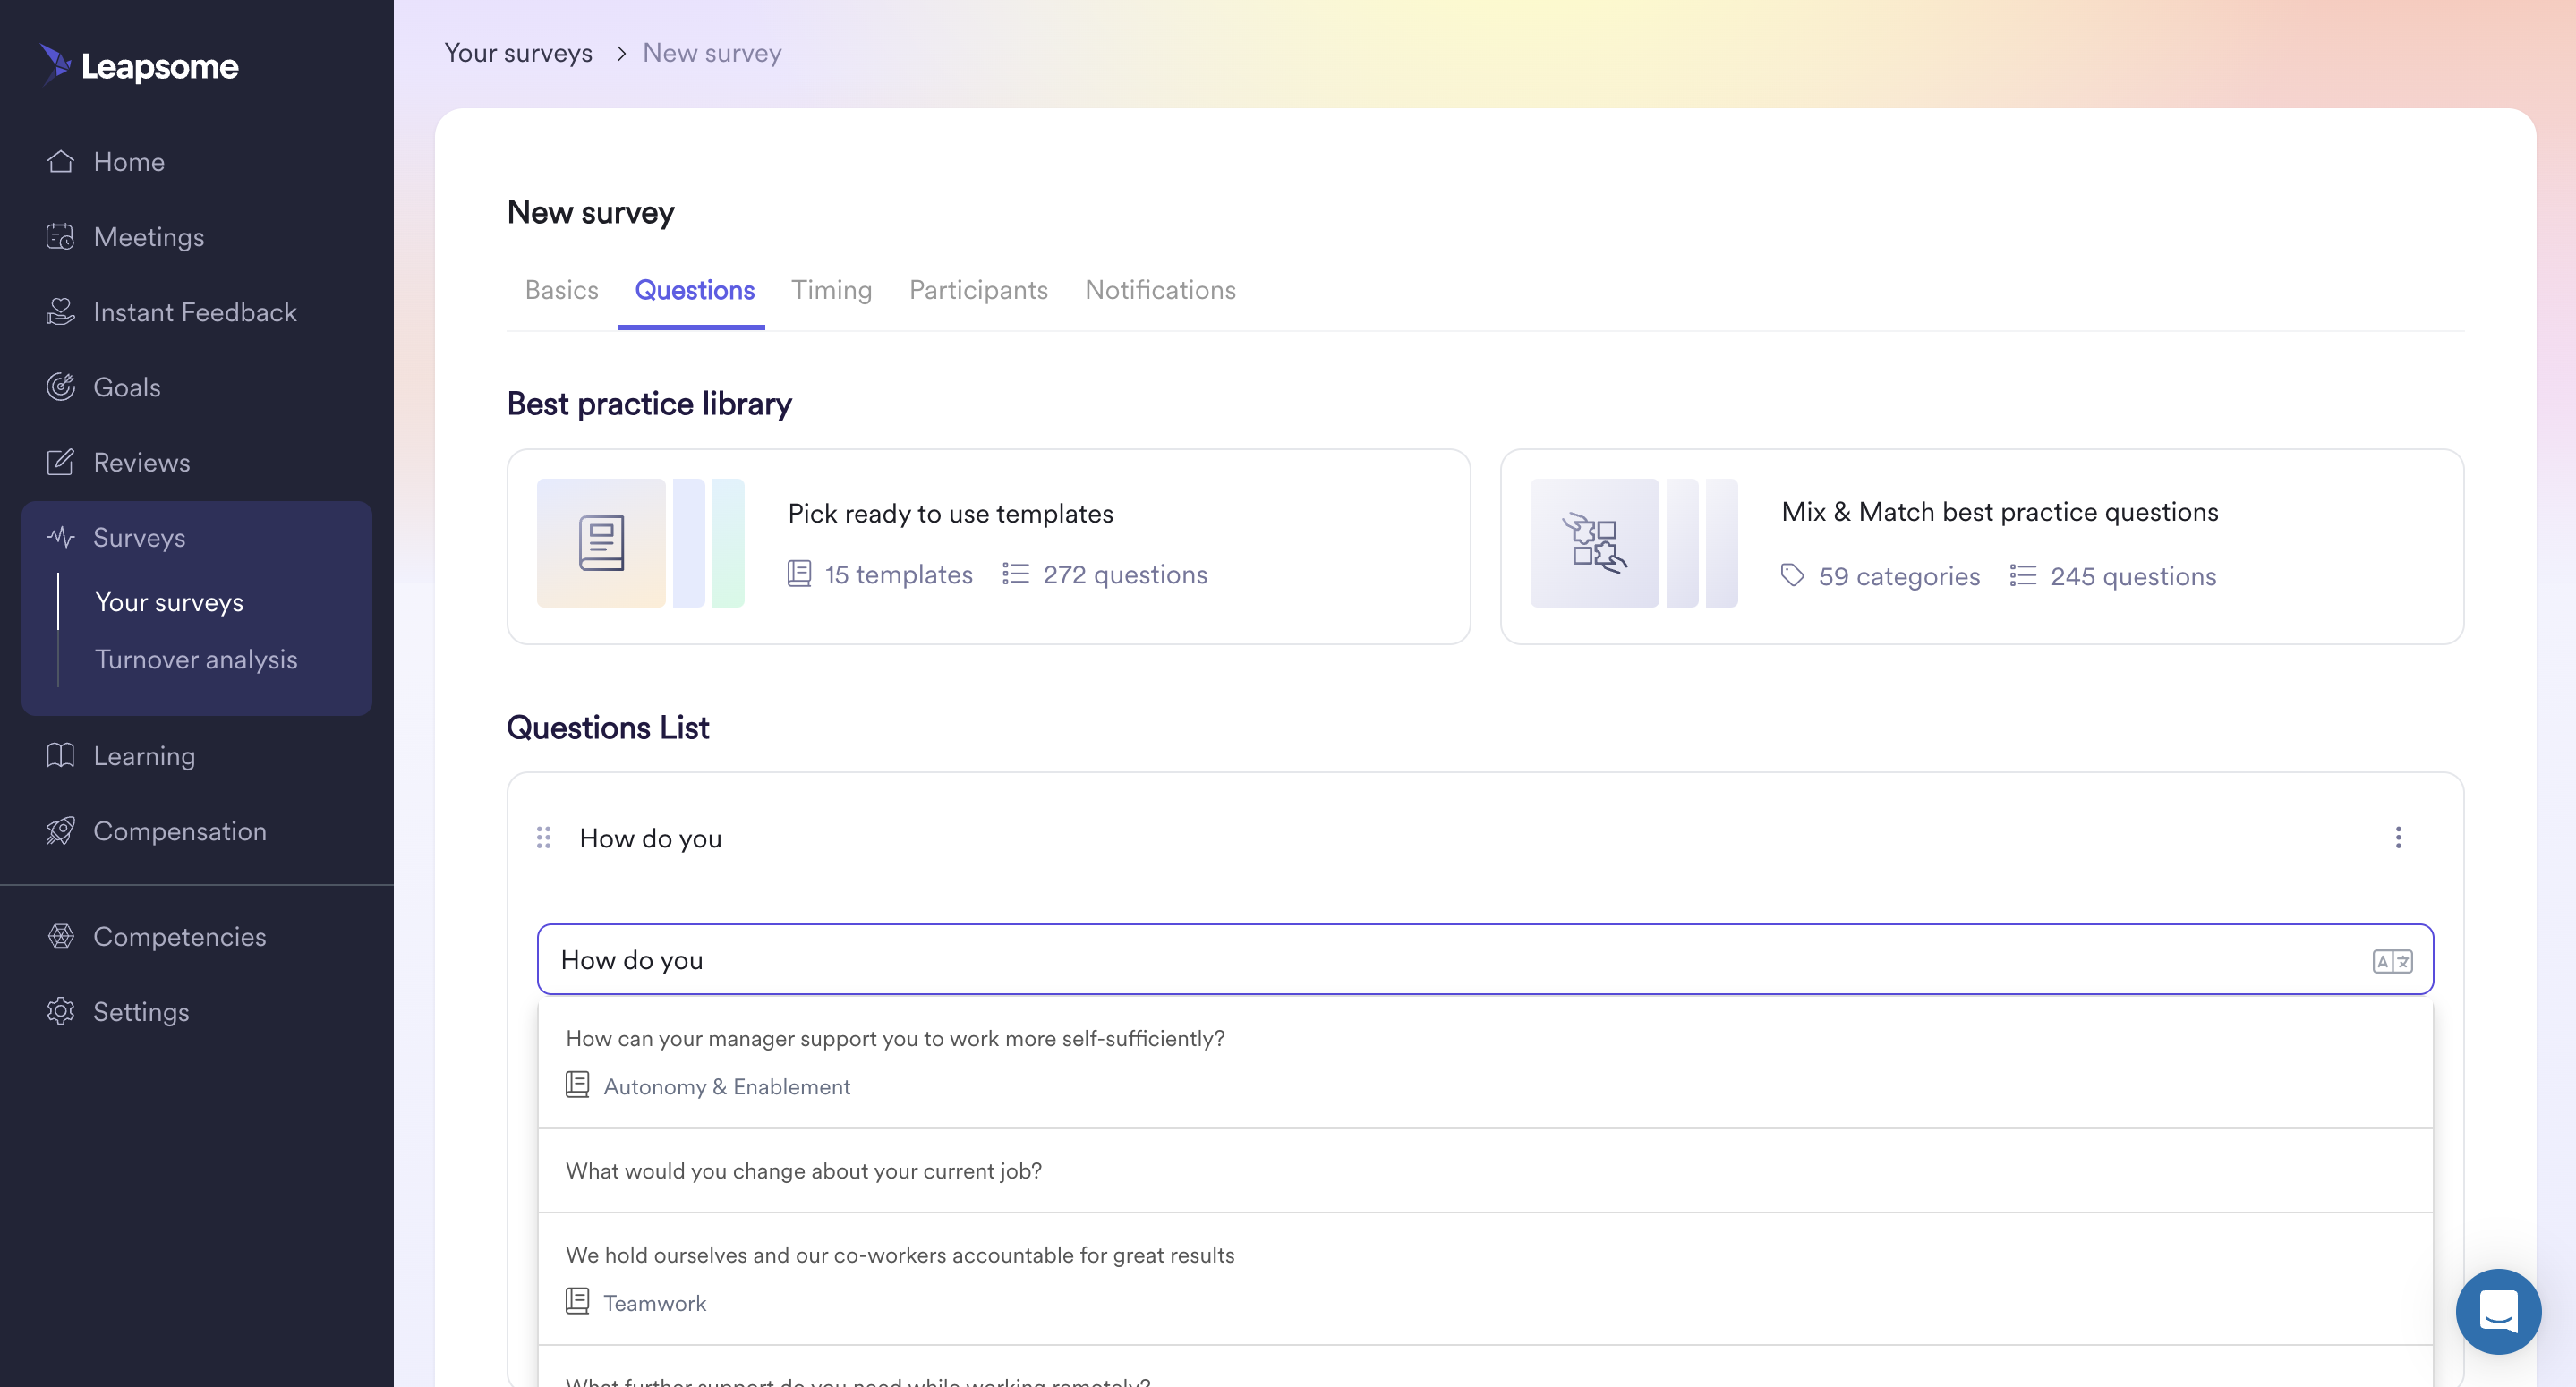The image size is (2576, 1387).
Task: Focus the 'How do you' question input
Action: (x=1485, y=959)
